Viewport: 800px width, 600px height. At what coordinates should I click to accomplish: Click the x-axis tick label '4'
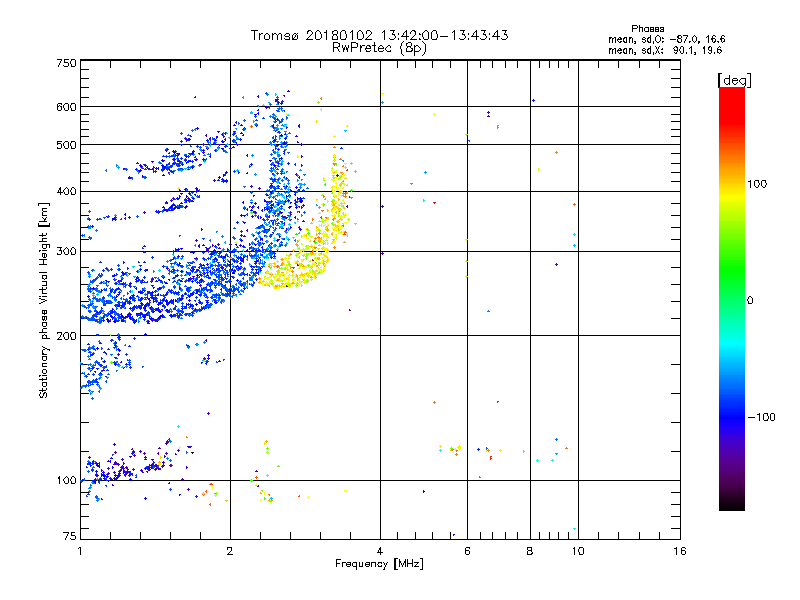tap(380, 551)
